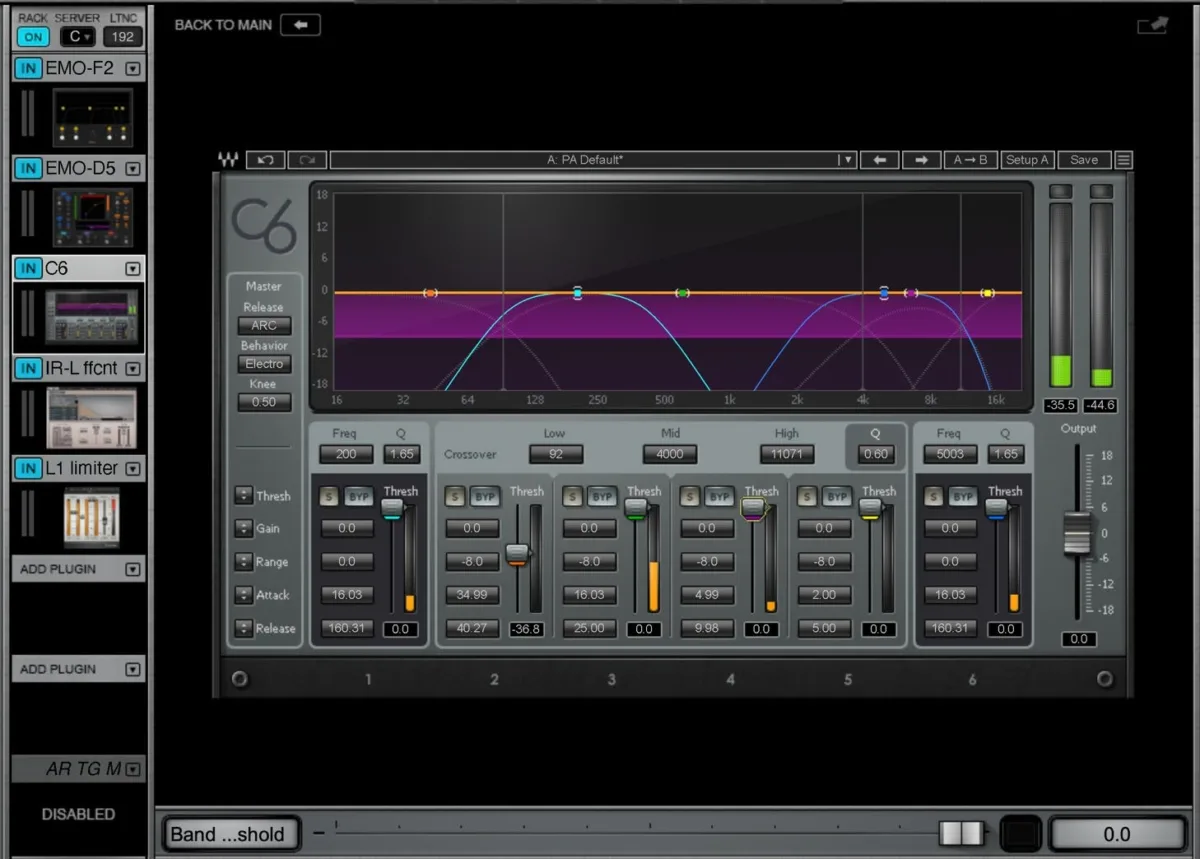1200x859 pixels.
Task: Click the A→B copy button
Action: click(969, 159)
